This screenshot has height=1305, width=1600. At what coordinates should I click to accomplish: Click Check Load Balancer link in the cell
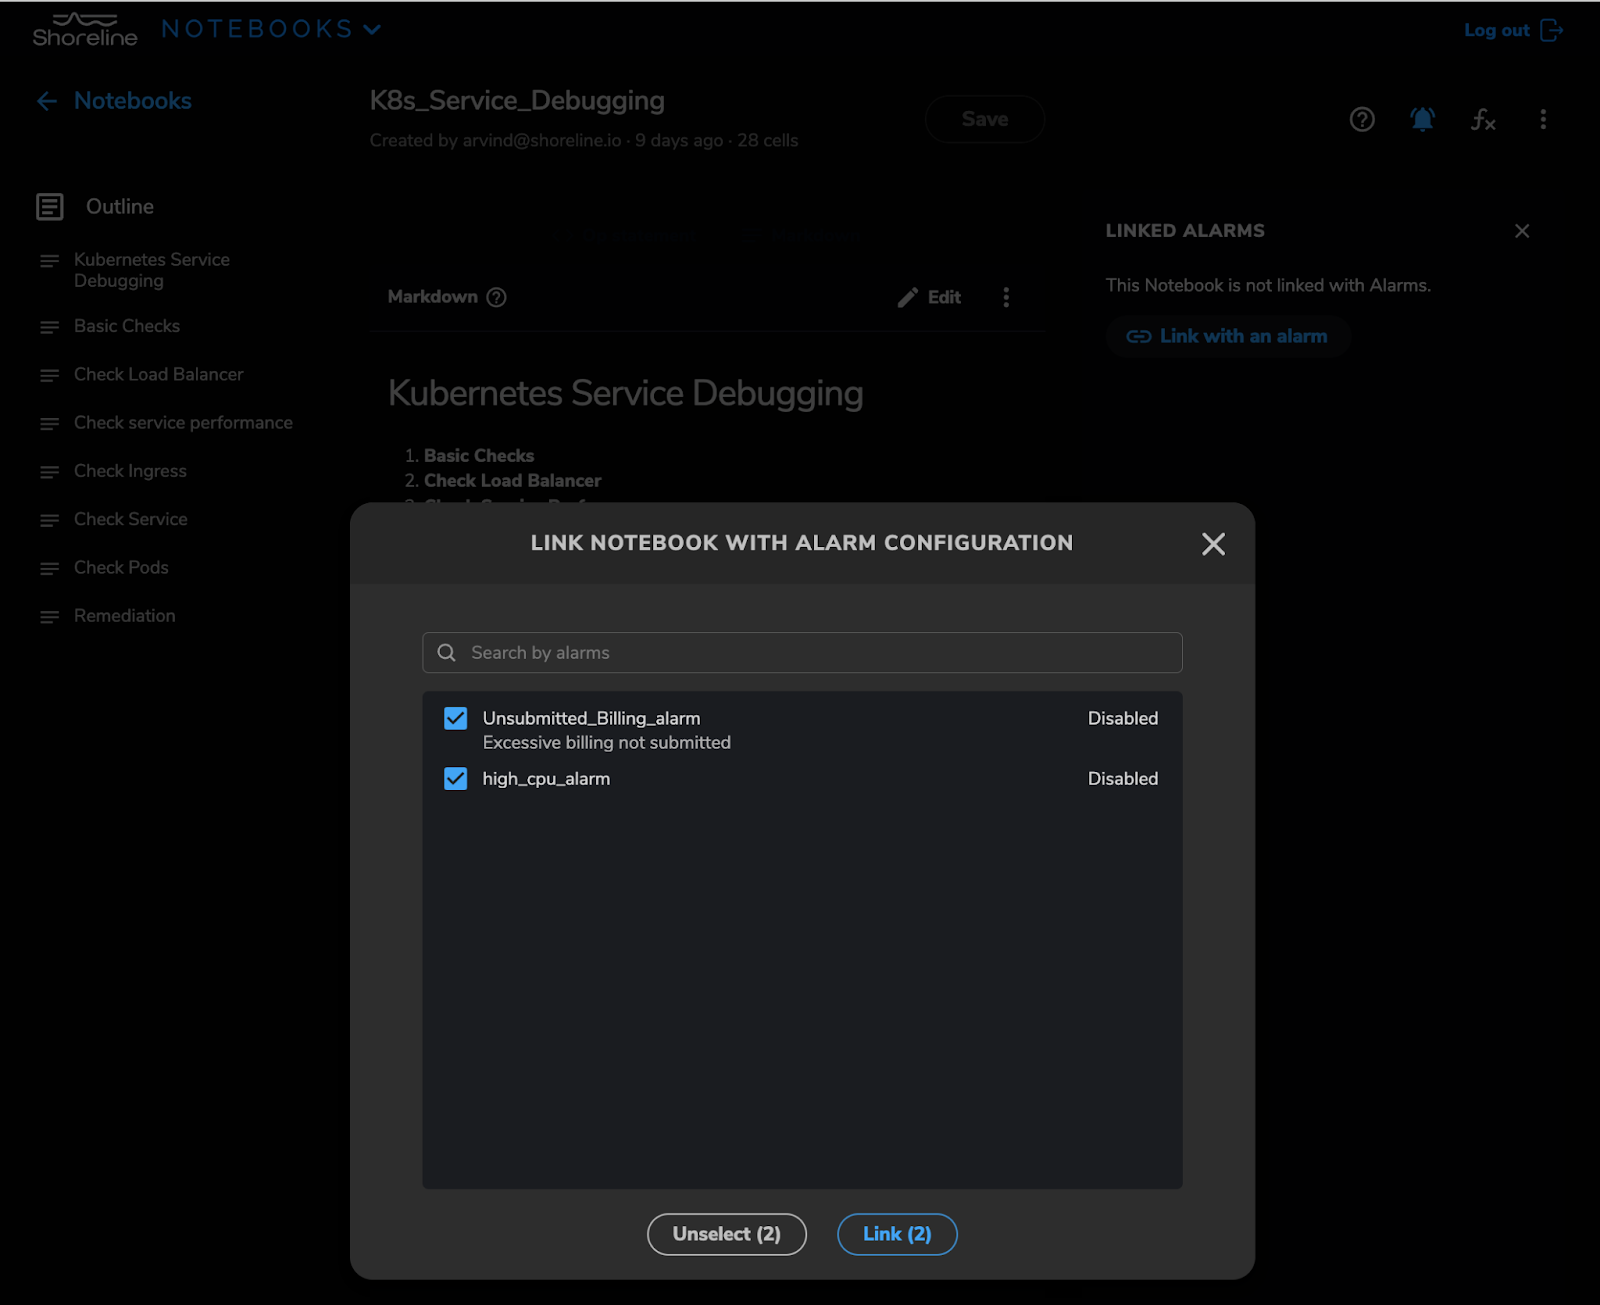click(x=512, y=480)
